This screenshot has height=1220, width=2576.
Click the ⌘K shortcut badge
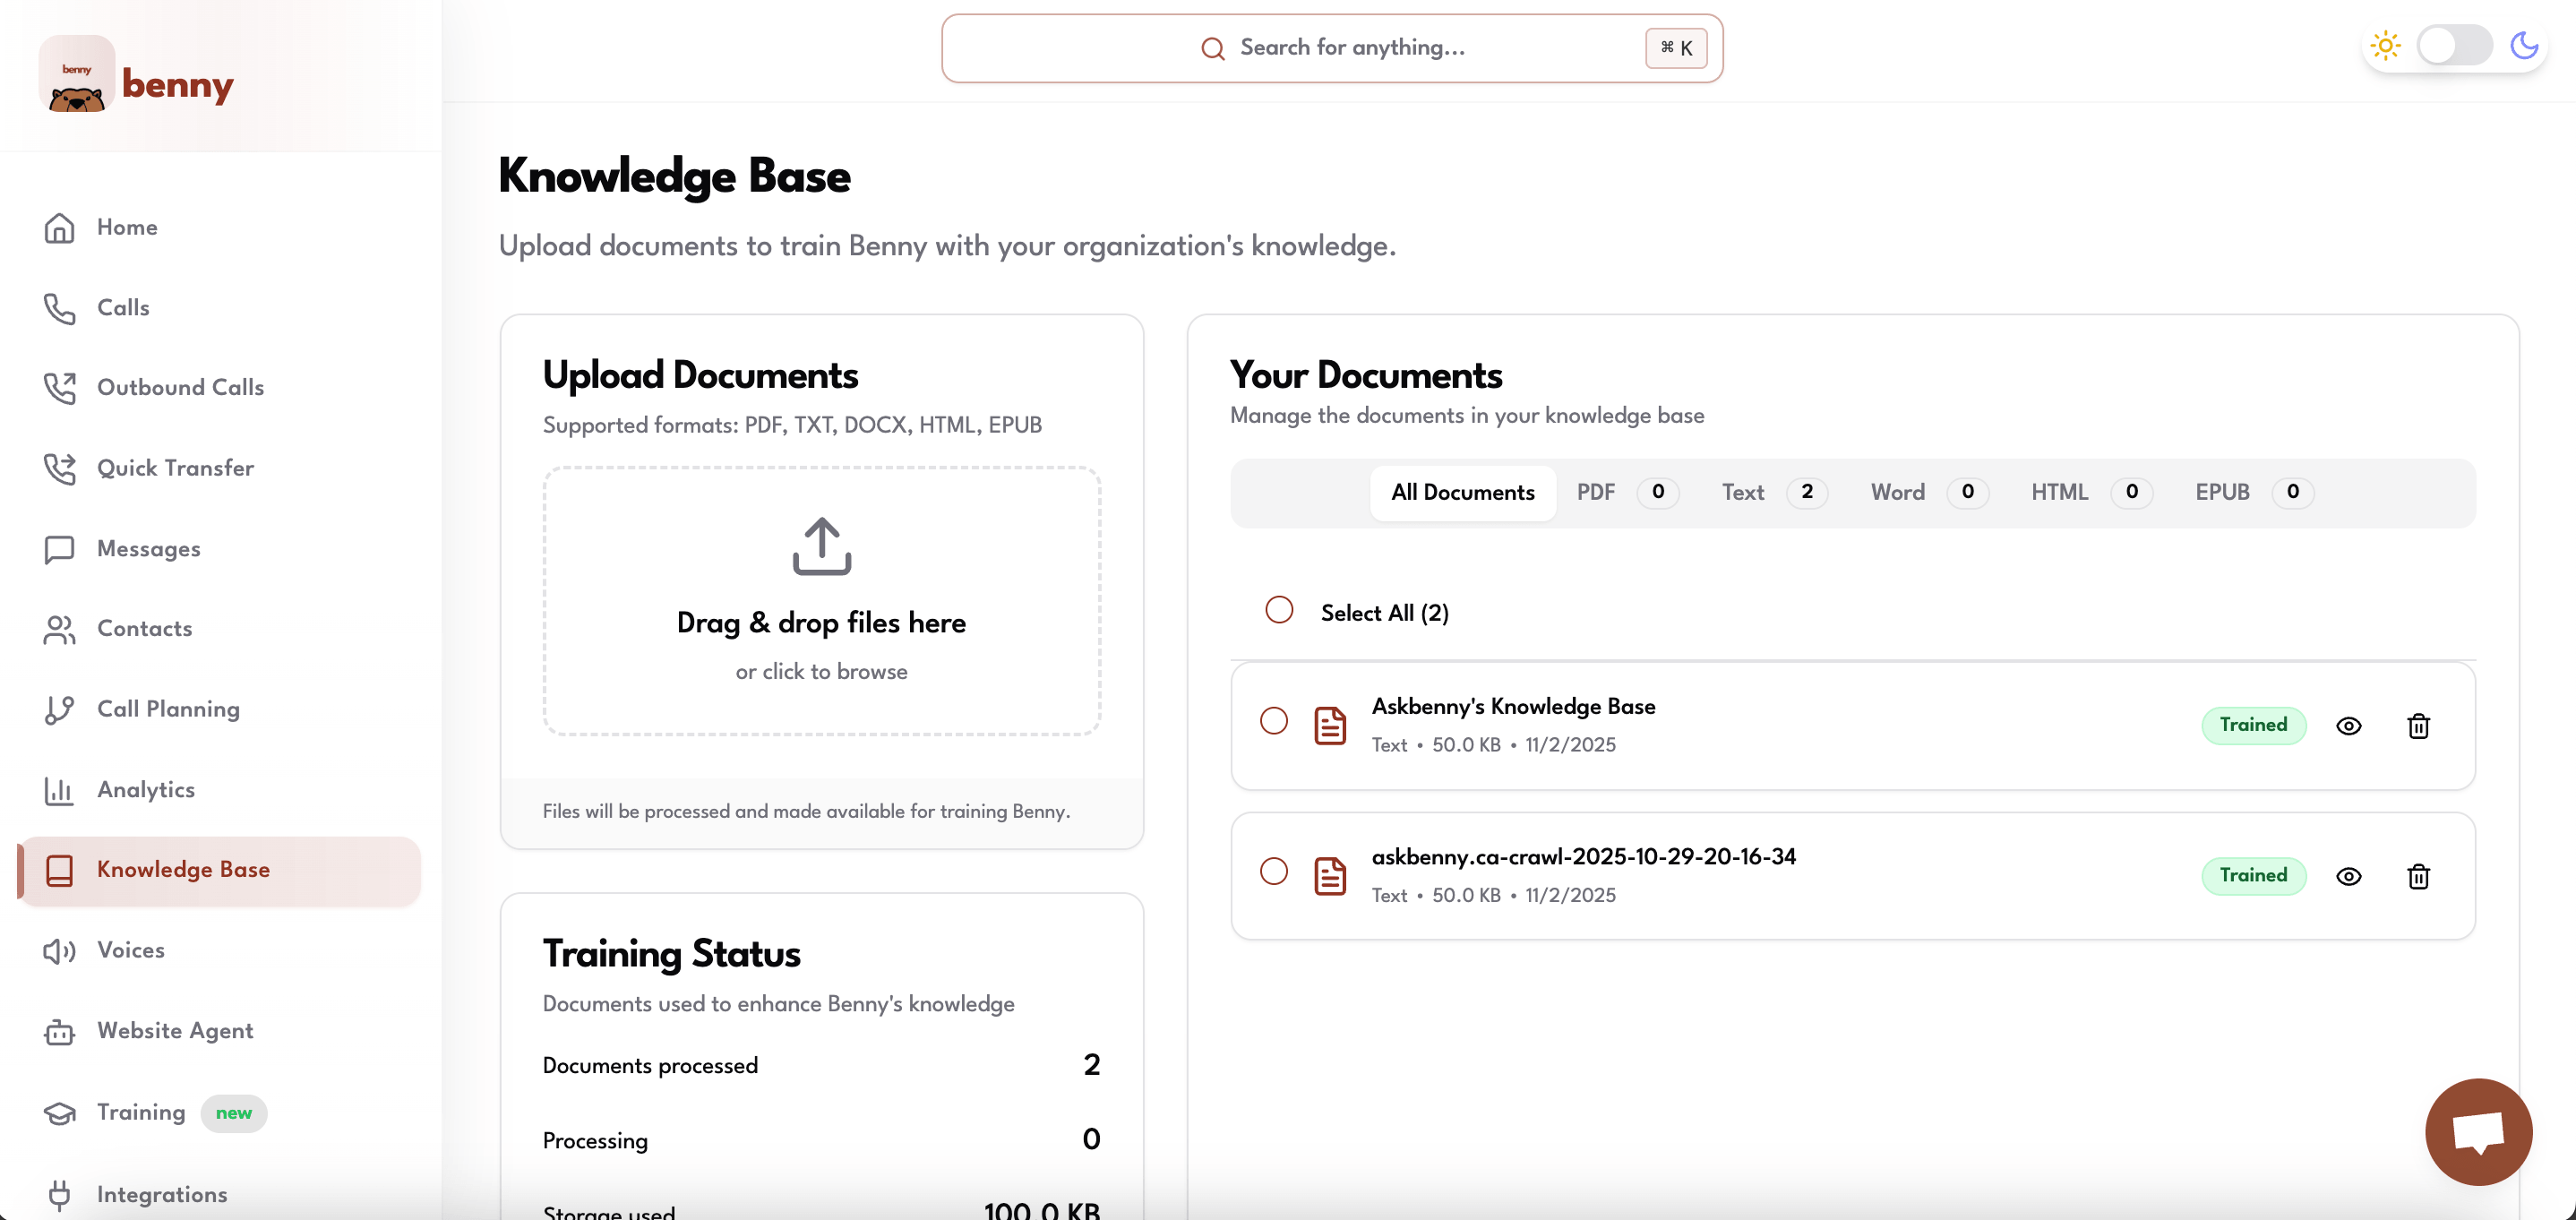coord(1676,48)
